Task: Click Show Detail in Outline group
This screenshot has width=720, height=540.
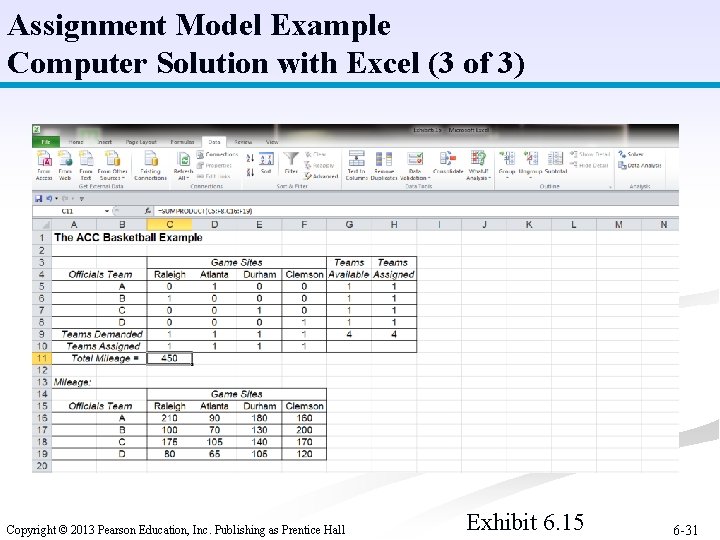Action: pyautogui.click(x=590, y=154)
